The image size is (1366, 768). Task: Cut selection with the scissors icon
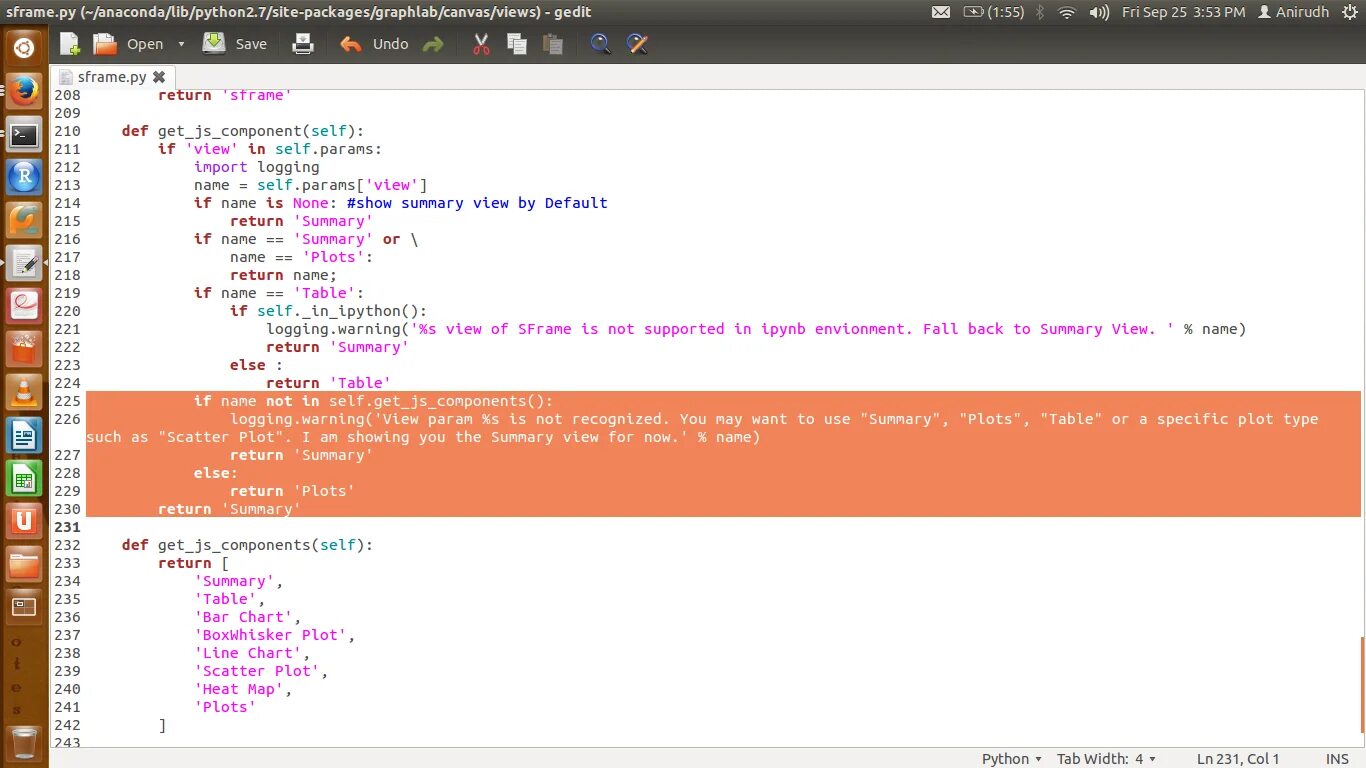point(481,44)
